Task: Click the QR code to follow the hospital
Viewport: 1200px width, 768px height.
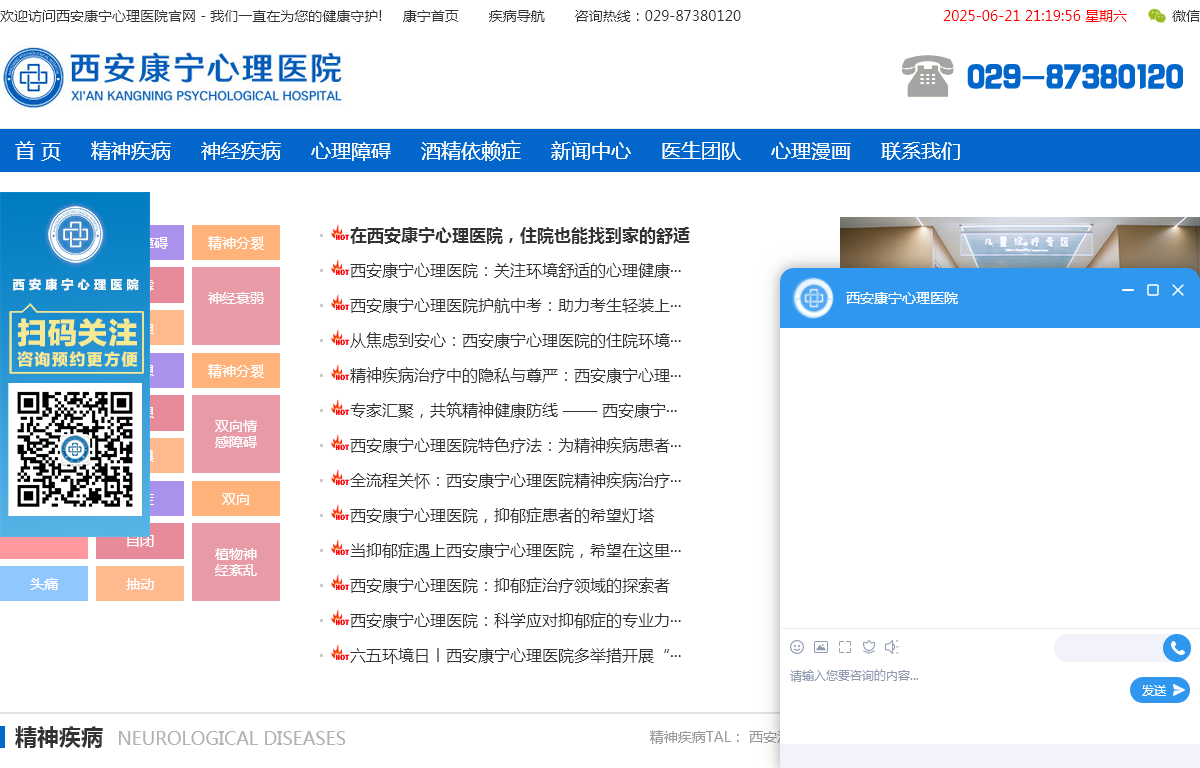Action: [x=74, y=450]
